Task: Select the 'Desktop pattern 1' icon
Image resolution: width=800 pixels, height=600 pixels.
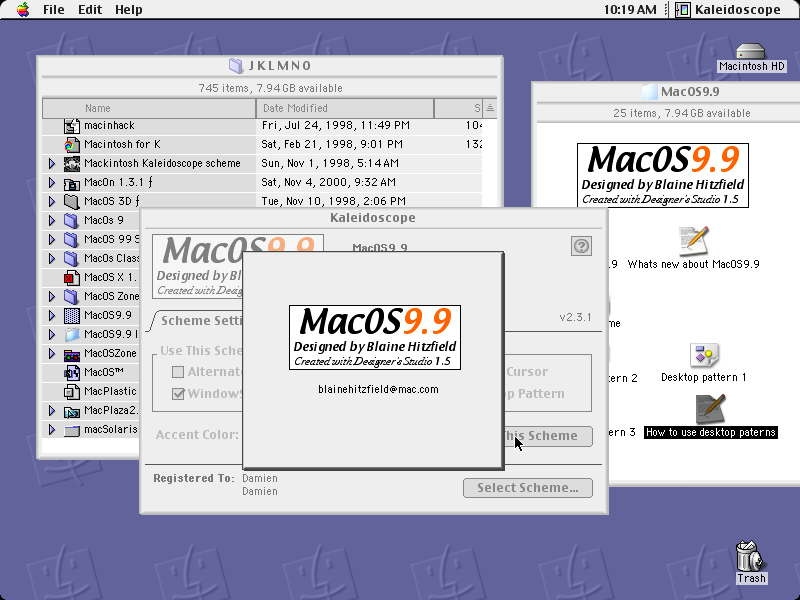Action: point(704,355)
